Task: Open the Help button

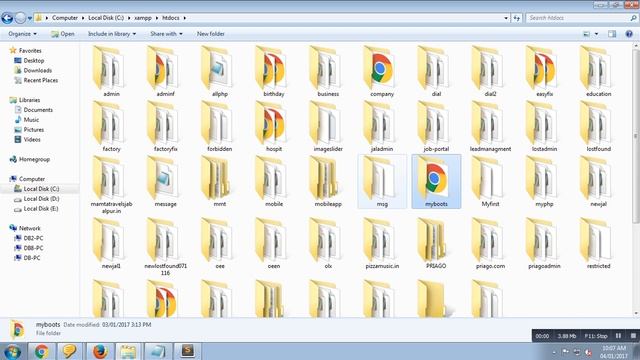Action: pos(629,34)
